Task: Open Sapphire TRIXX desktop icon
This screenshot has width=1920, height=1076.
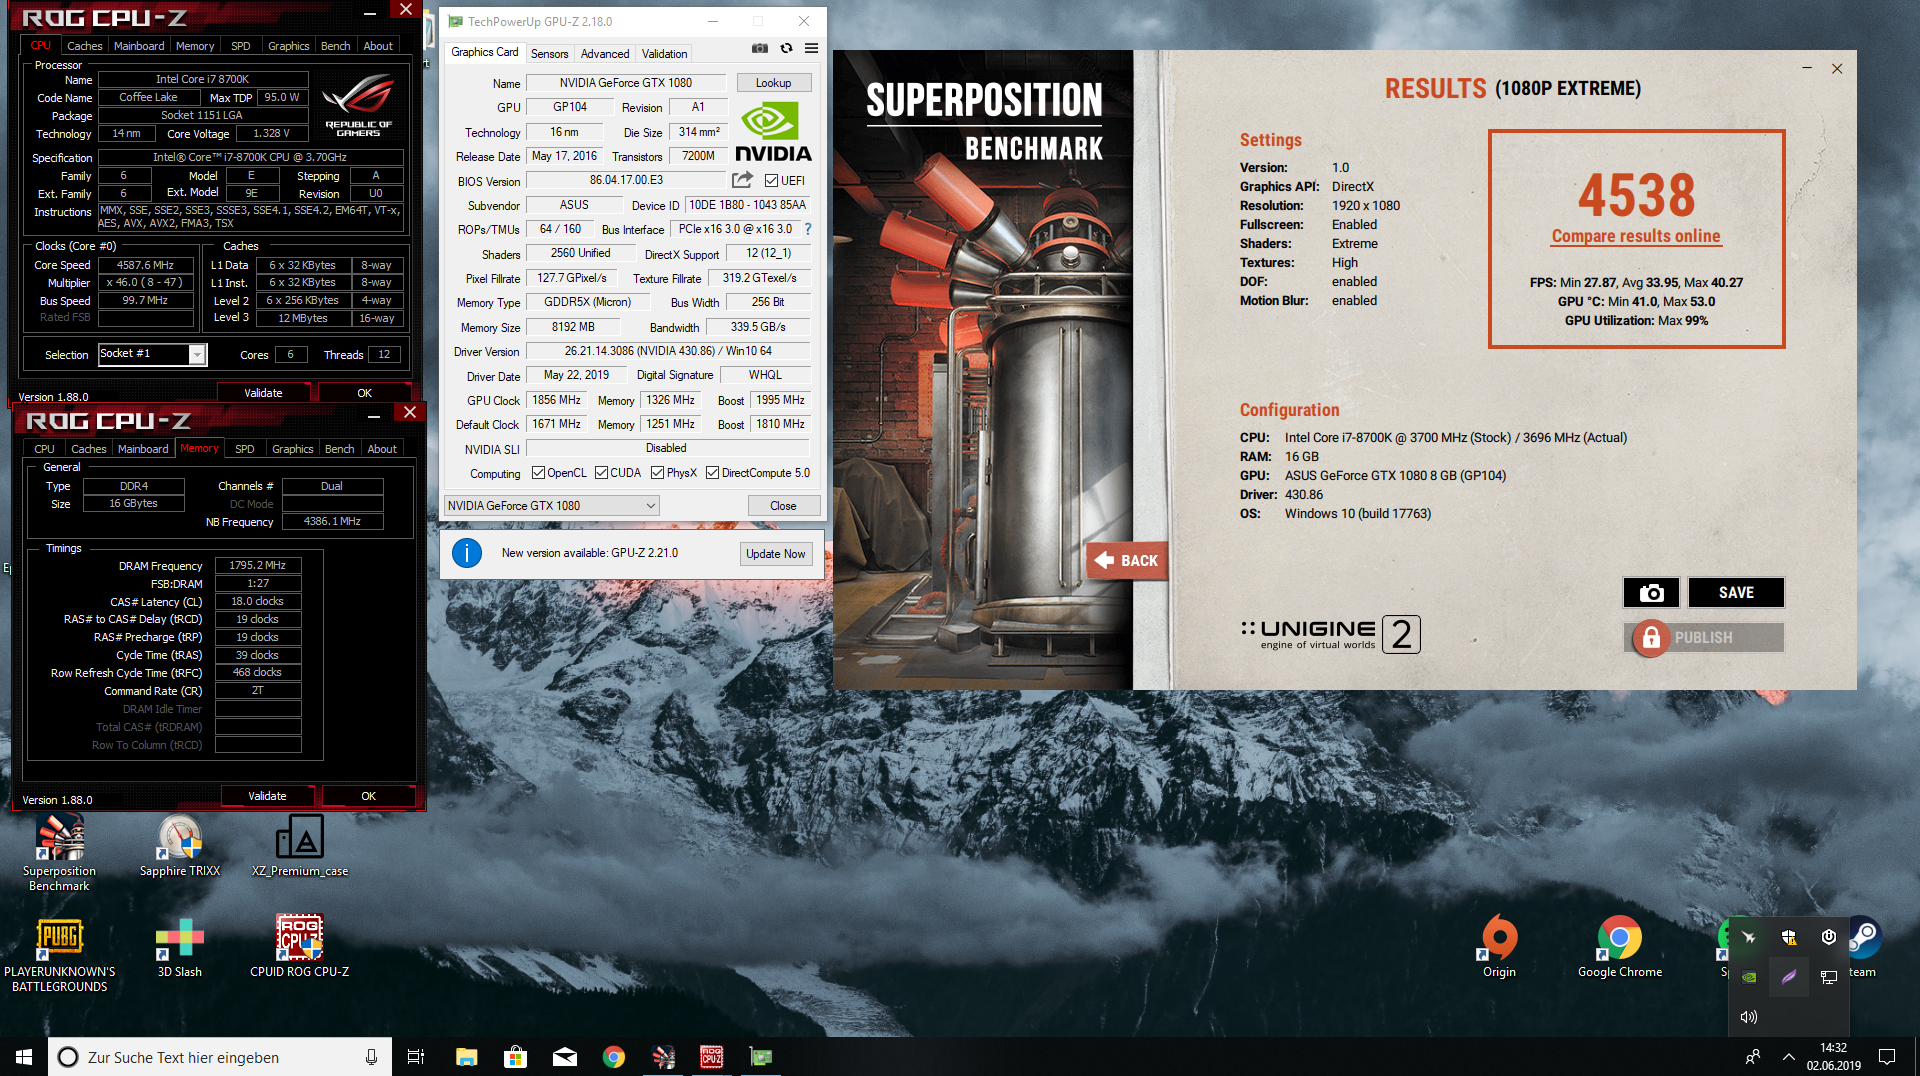Action: tap(180, 846)
